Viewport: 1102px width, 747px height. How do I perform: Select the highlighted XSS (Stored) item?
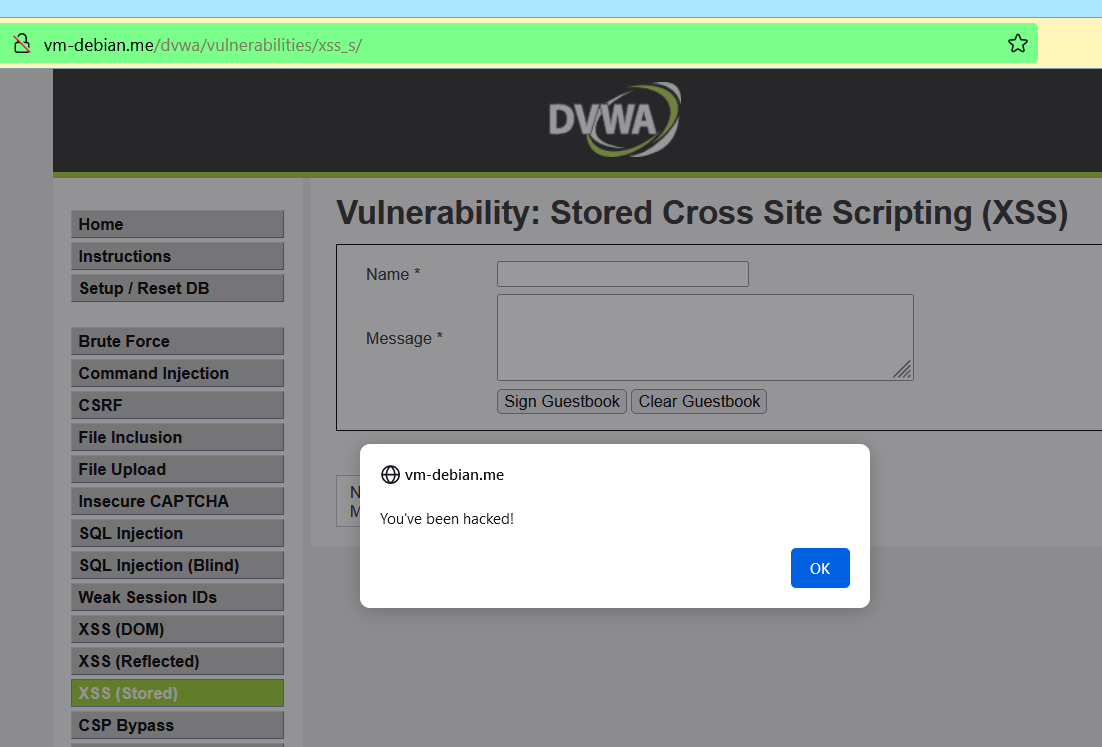click(x=177, y=693)
